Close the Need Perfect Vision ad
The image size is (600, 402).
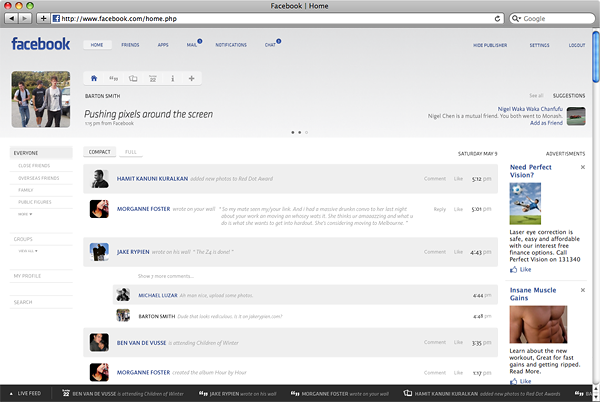pos(583,167)
